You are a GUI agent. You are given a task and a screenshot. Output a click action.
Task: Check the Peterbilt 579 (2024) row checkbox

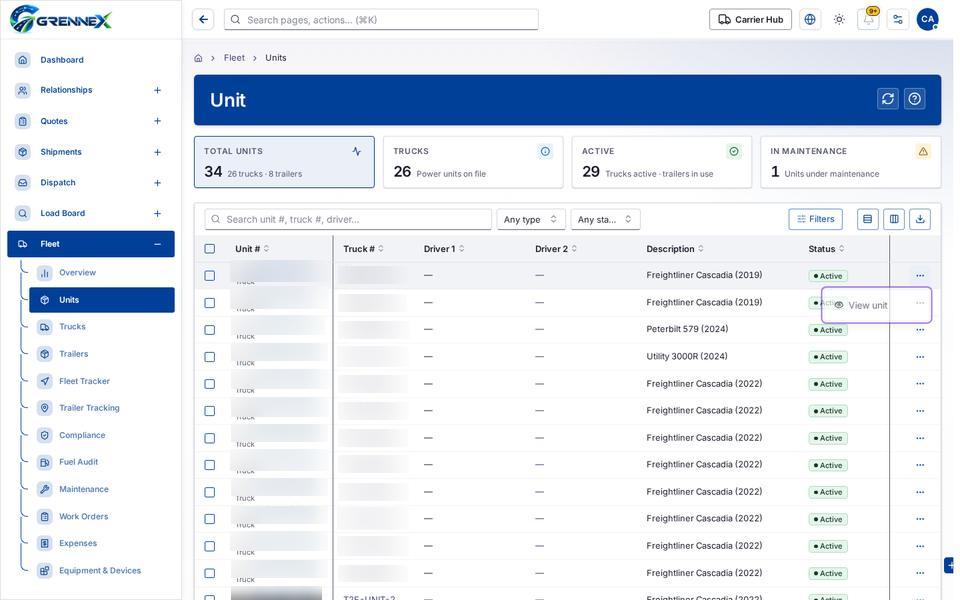point(209,330)
